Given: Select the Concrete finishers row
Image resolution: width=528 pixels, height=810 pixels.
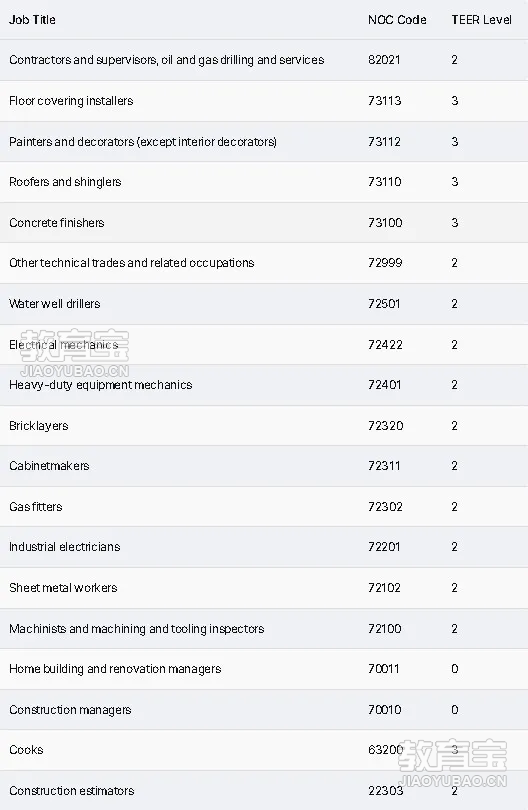Looking at the screenshot, I should [x=264, y=223].
